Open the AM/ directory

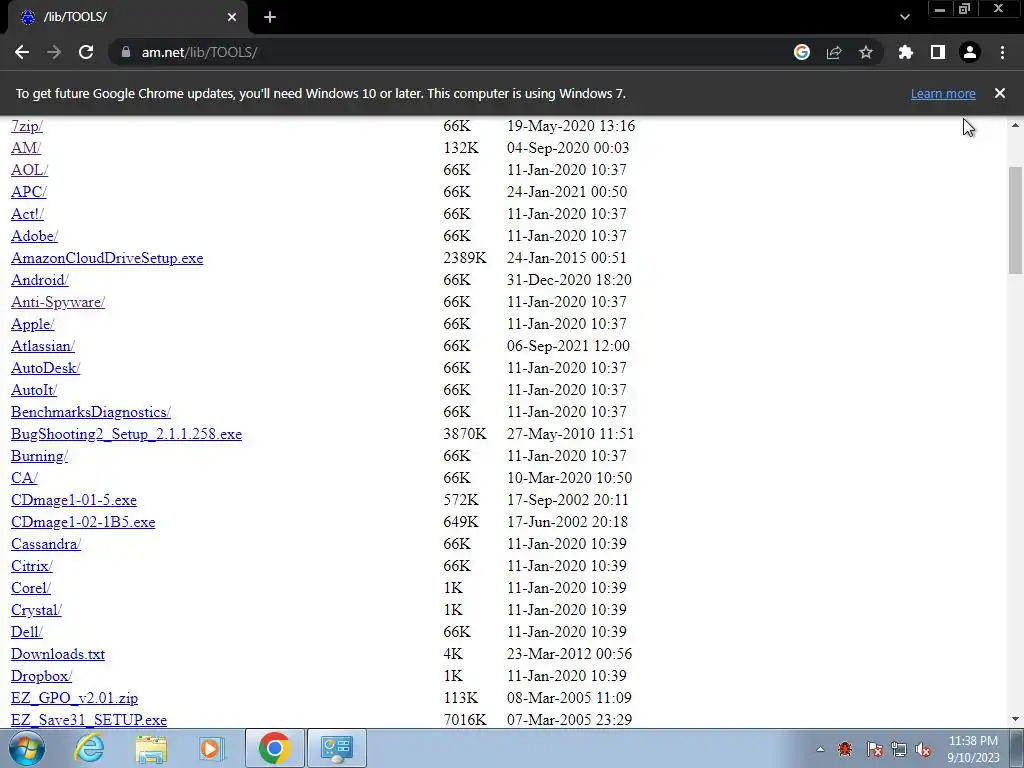click(25, 148)
